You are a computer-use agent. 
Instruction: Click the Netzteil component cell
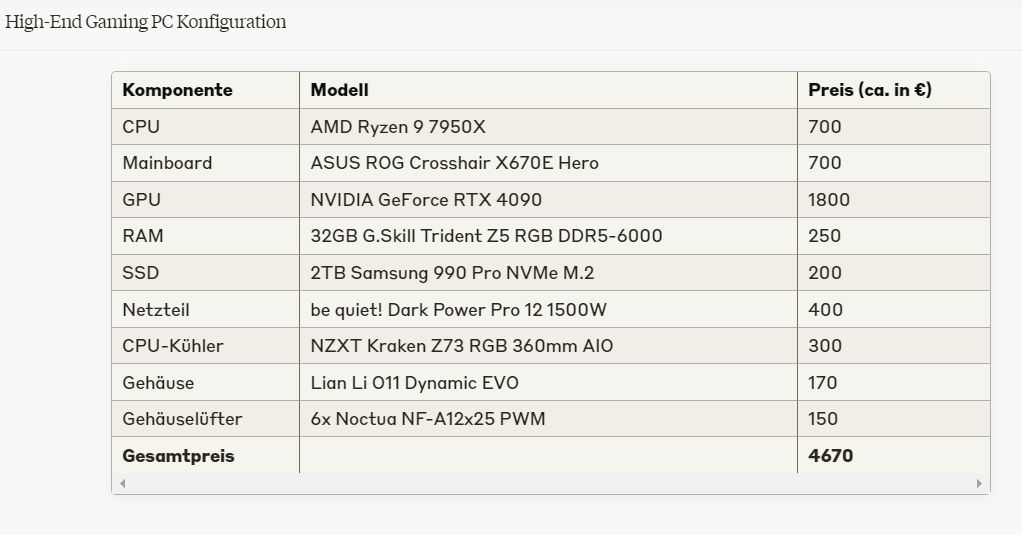(205, 309)
